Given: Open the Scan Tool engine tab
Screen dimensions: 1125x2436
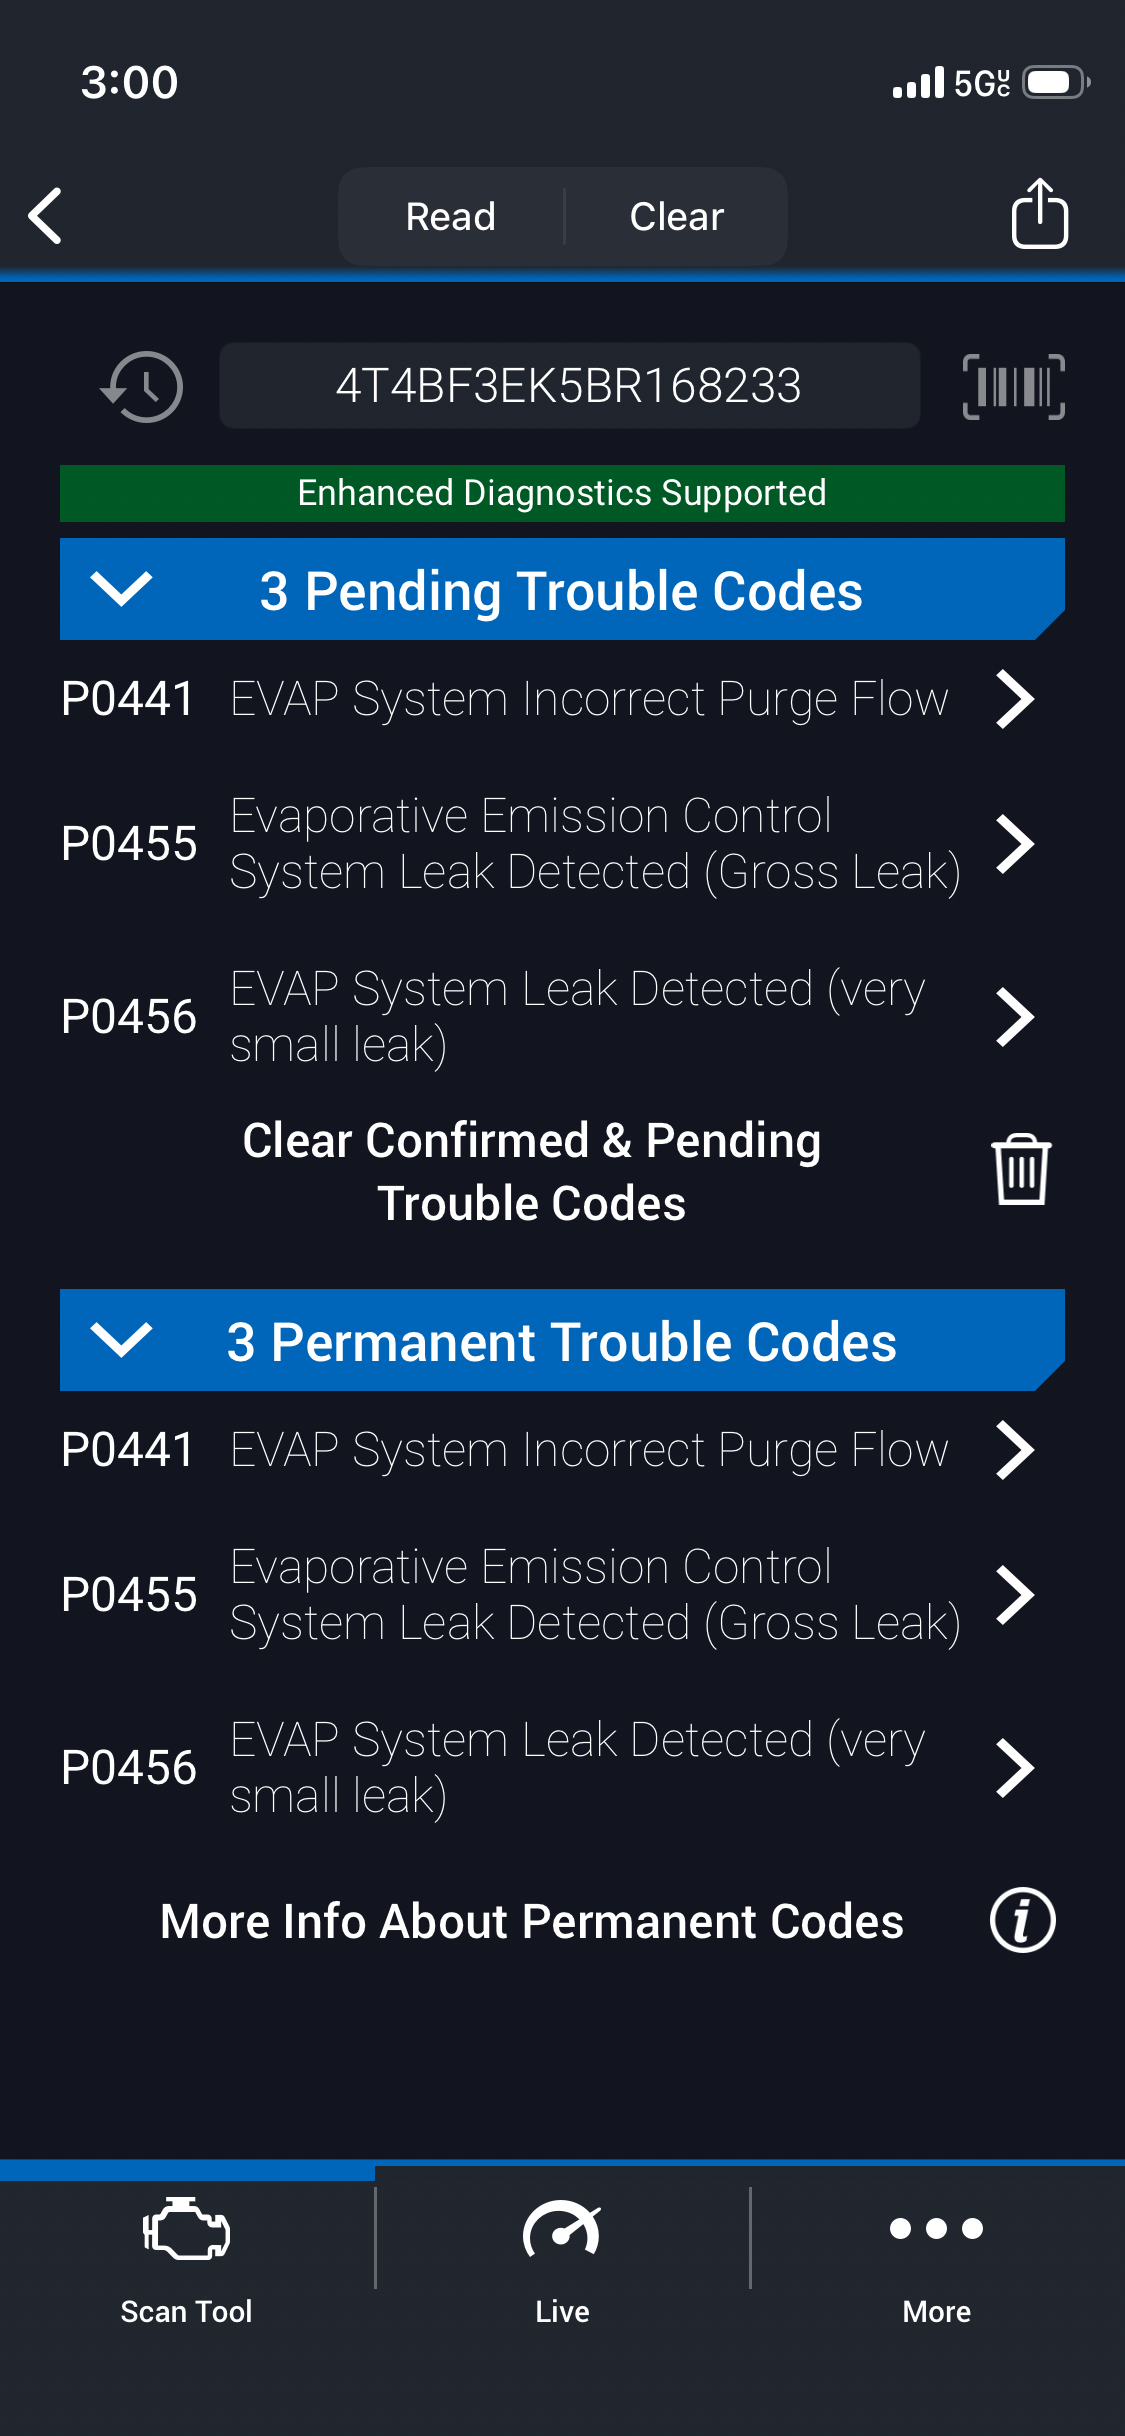Looking at the screenshot, I should tap(187, 2260).
